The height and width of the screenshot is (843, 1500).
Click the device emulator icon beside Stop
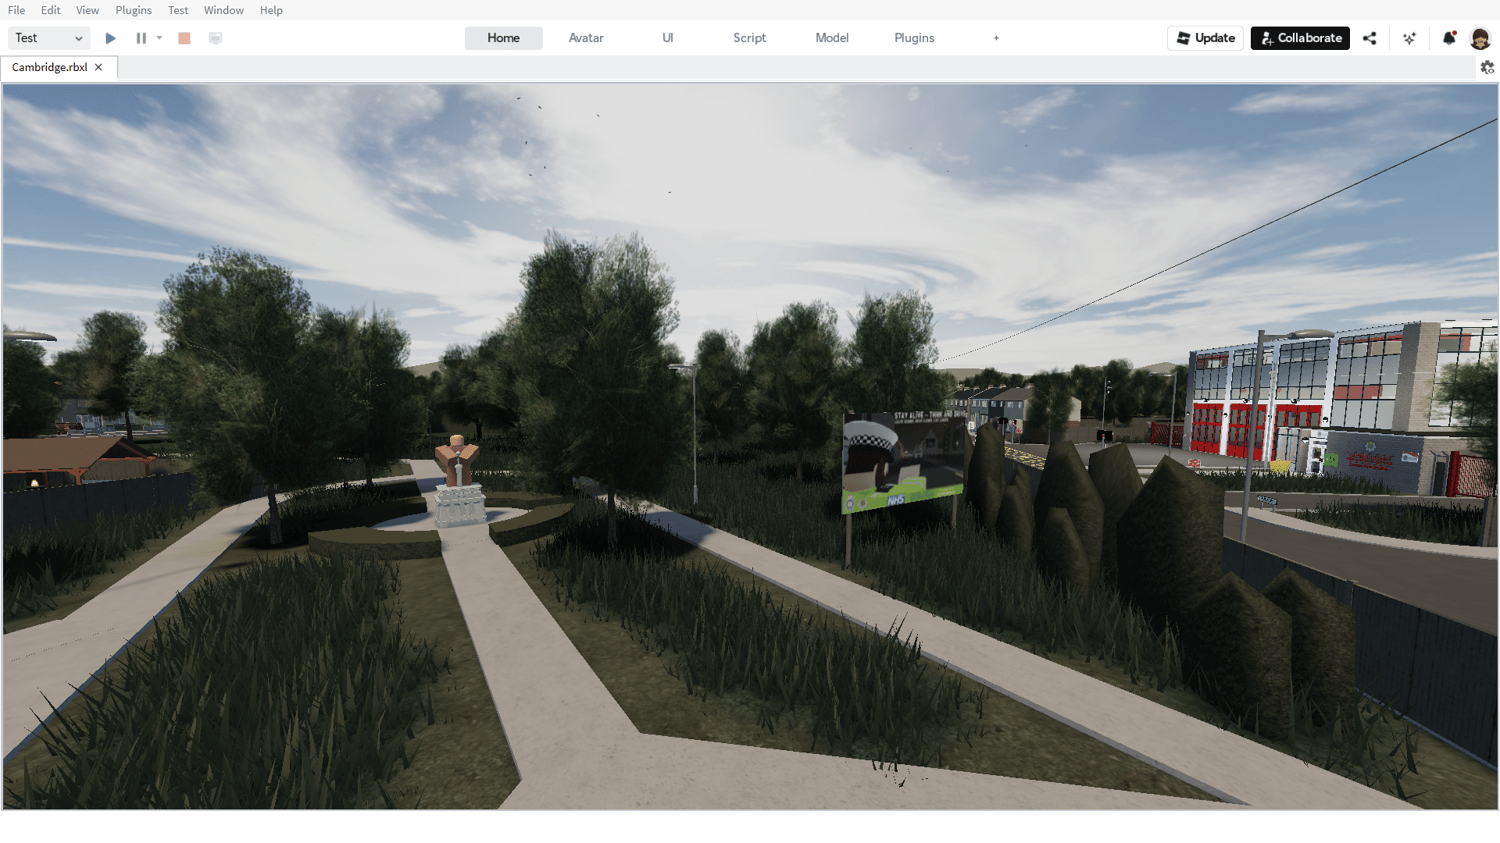pos(215,38)
